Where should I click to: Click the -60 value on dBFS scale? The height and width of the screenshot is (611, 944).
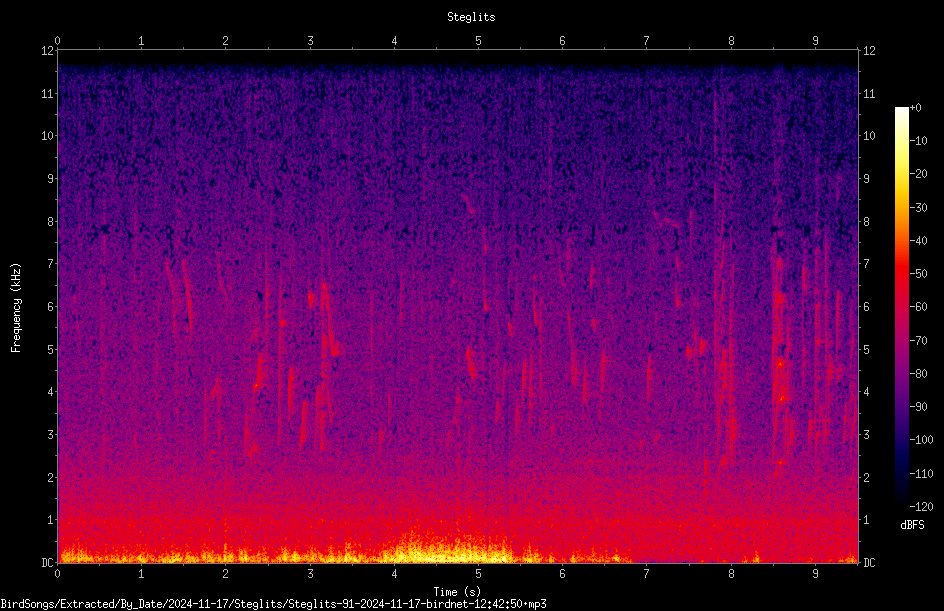(x=918, y=306)
